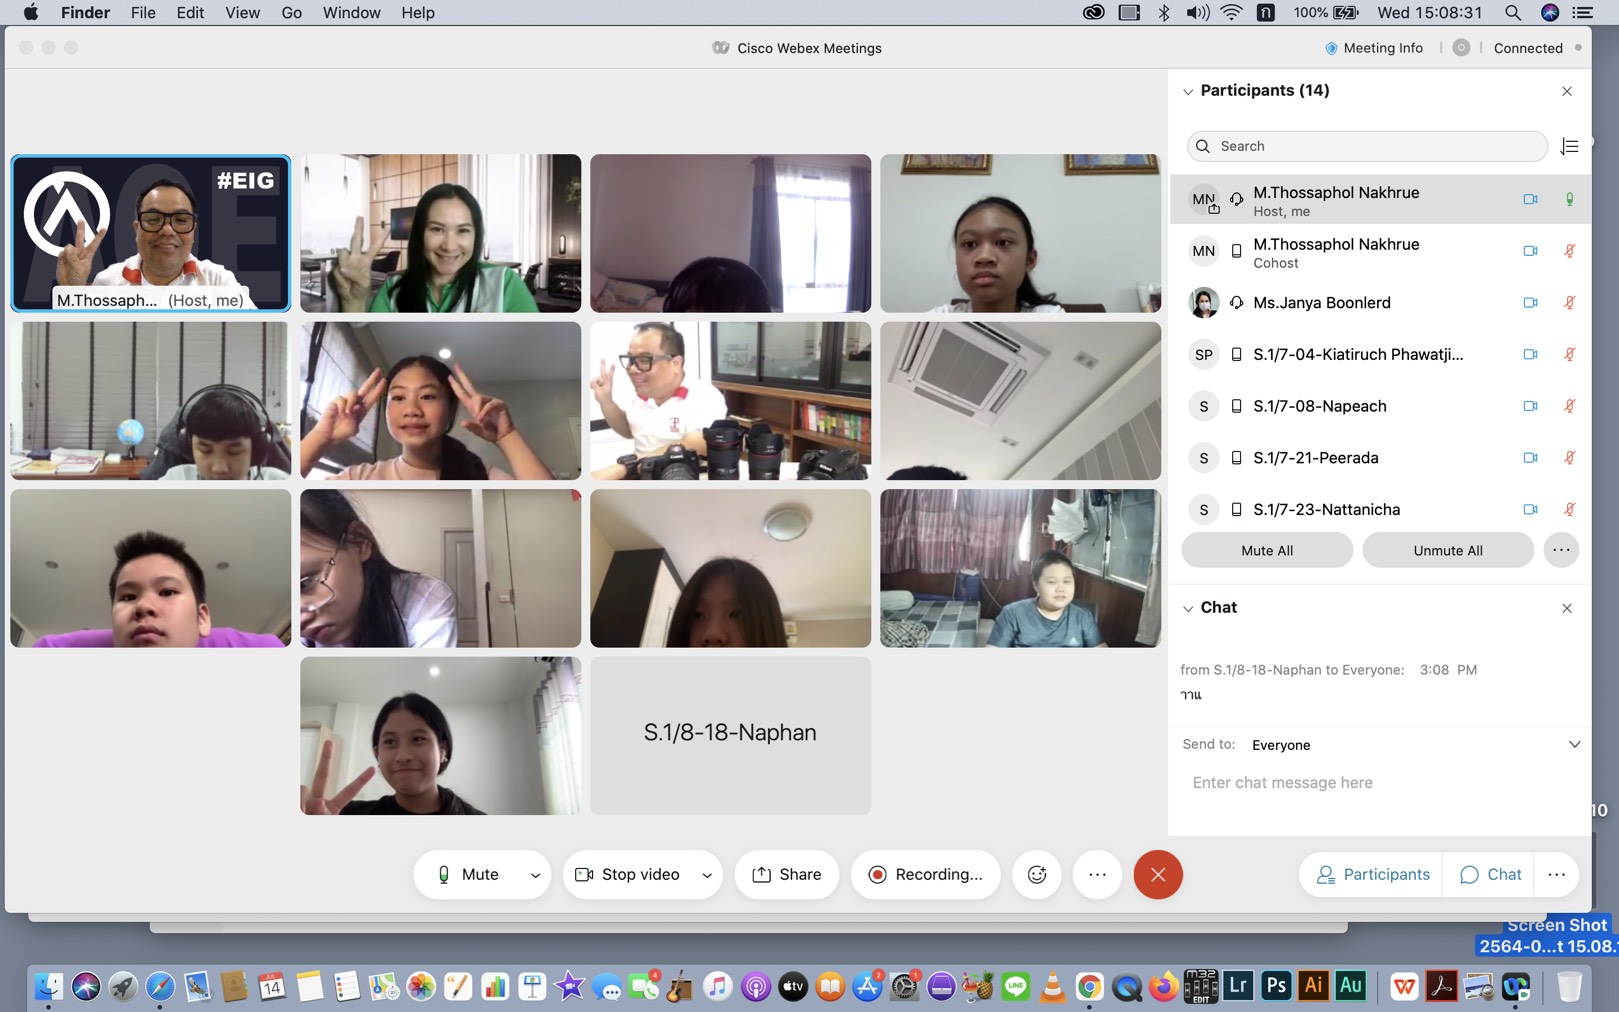Open LINE app from the Dock
The image size is (1619, 1012).
tap(1015, 987)
